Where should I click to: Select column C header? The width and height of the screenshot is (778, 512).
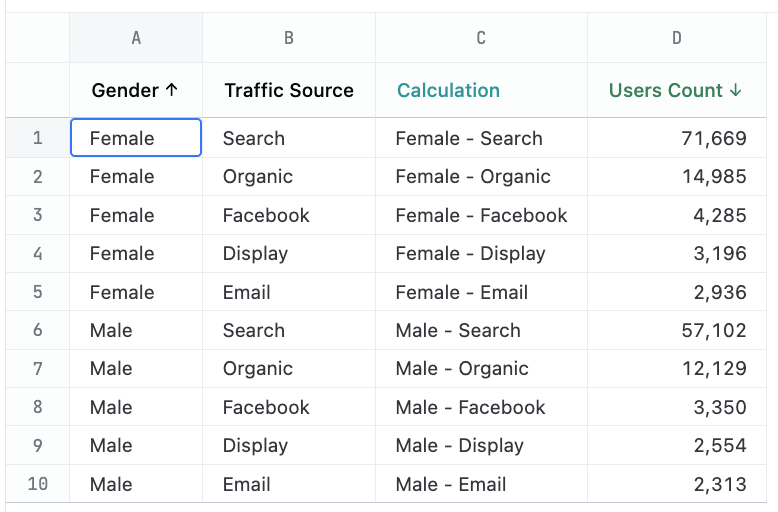click(481, 38)
